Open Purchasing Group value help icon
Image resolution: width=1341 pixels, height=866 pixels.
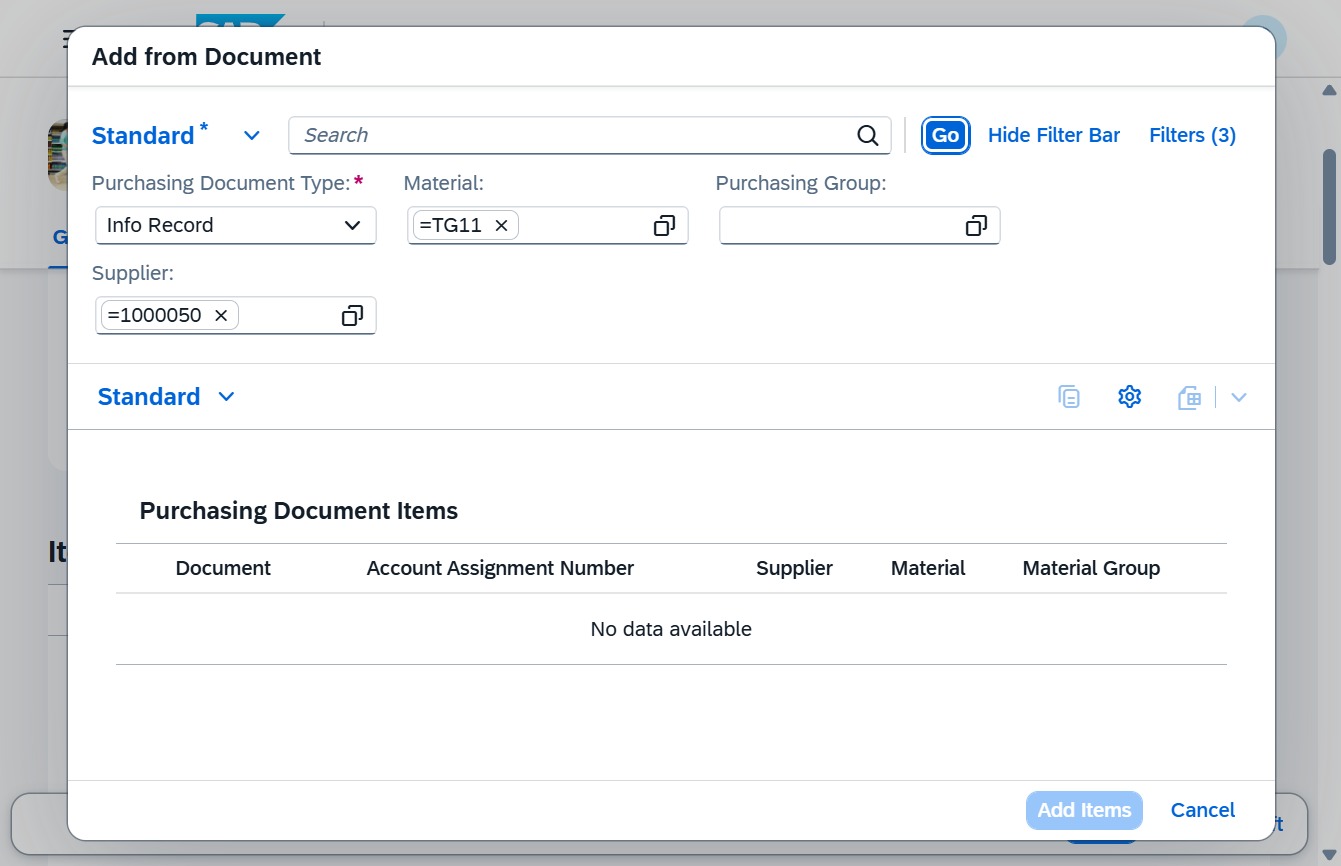point(976,226)
